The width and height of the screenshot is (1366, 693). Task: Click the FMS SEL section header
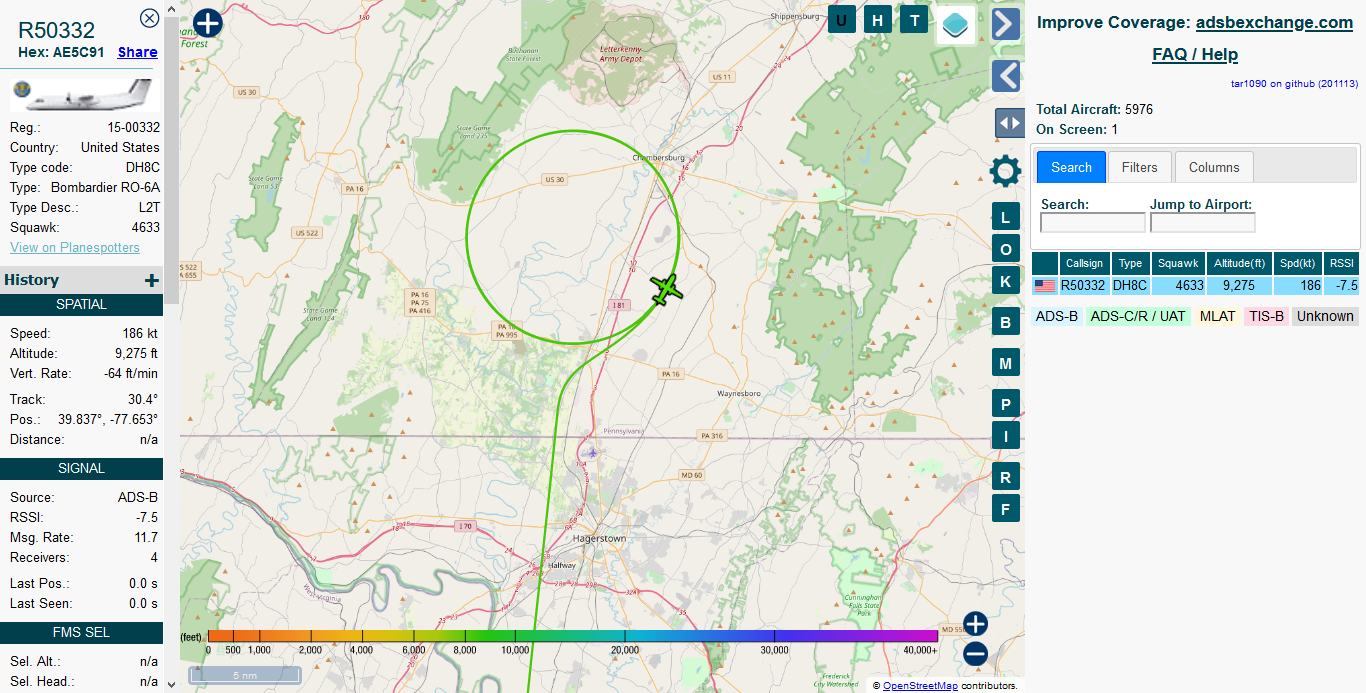click(x=81, y=632)
